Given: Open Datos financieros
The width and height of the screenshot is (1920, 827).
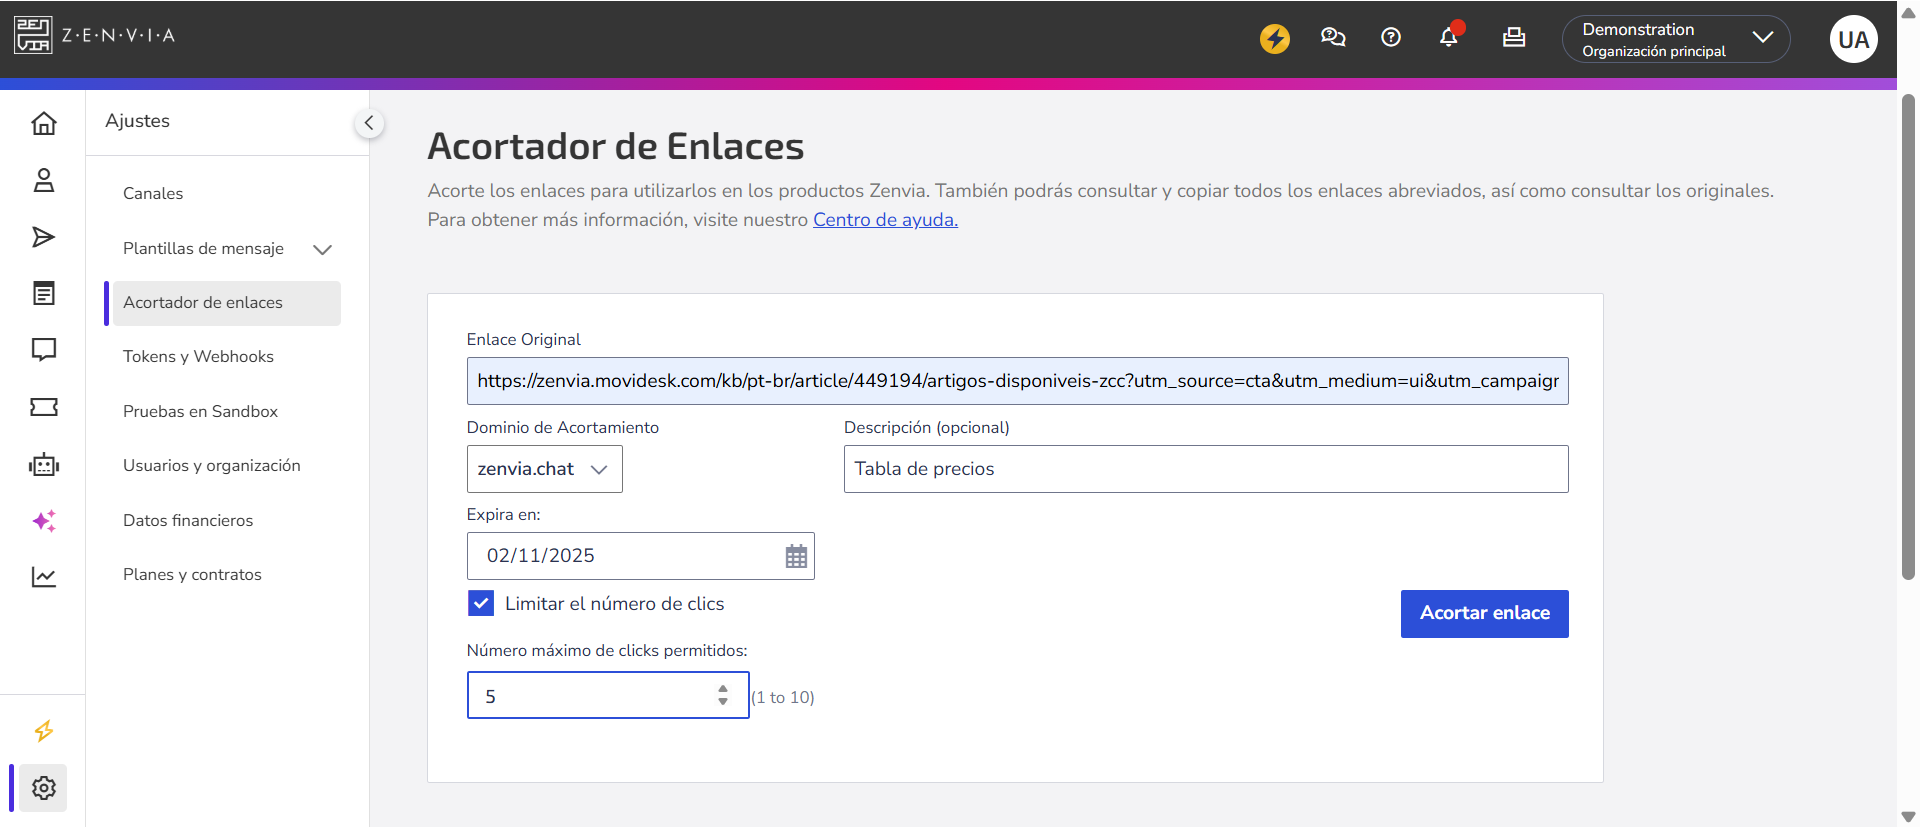Looking at the screenshot, I should (188, 520).
